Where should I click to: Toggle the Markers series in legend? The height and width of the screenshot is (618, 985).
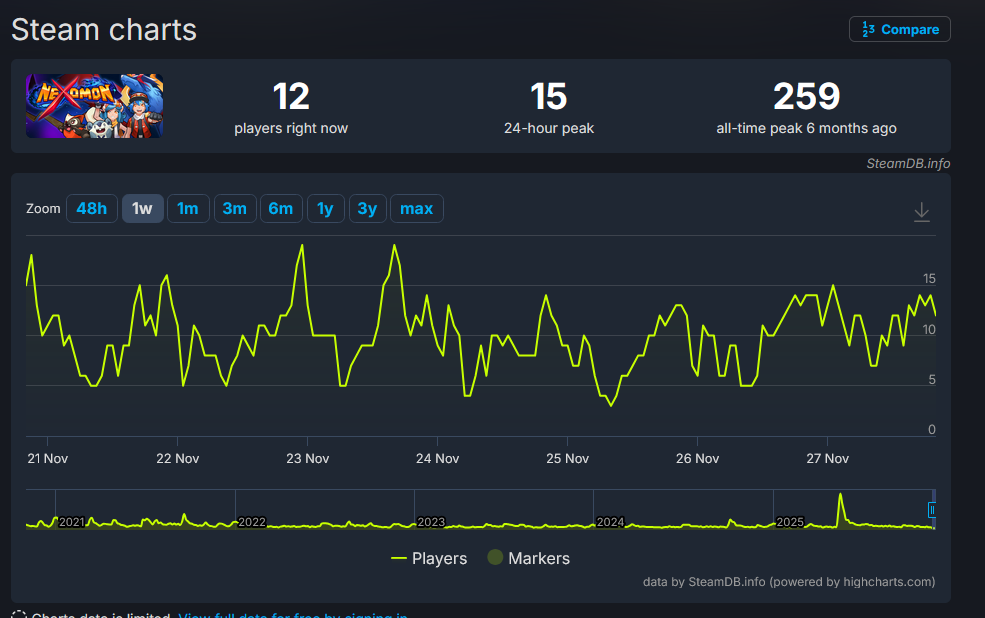click(x=529, y=558)
